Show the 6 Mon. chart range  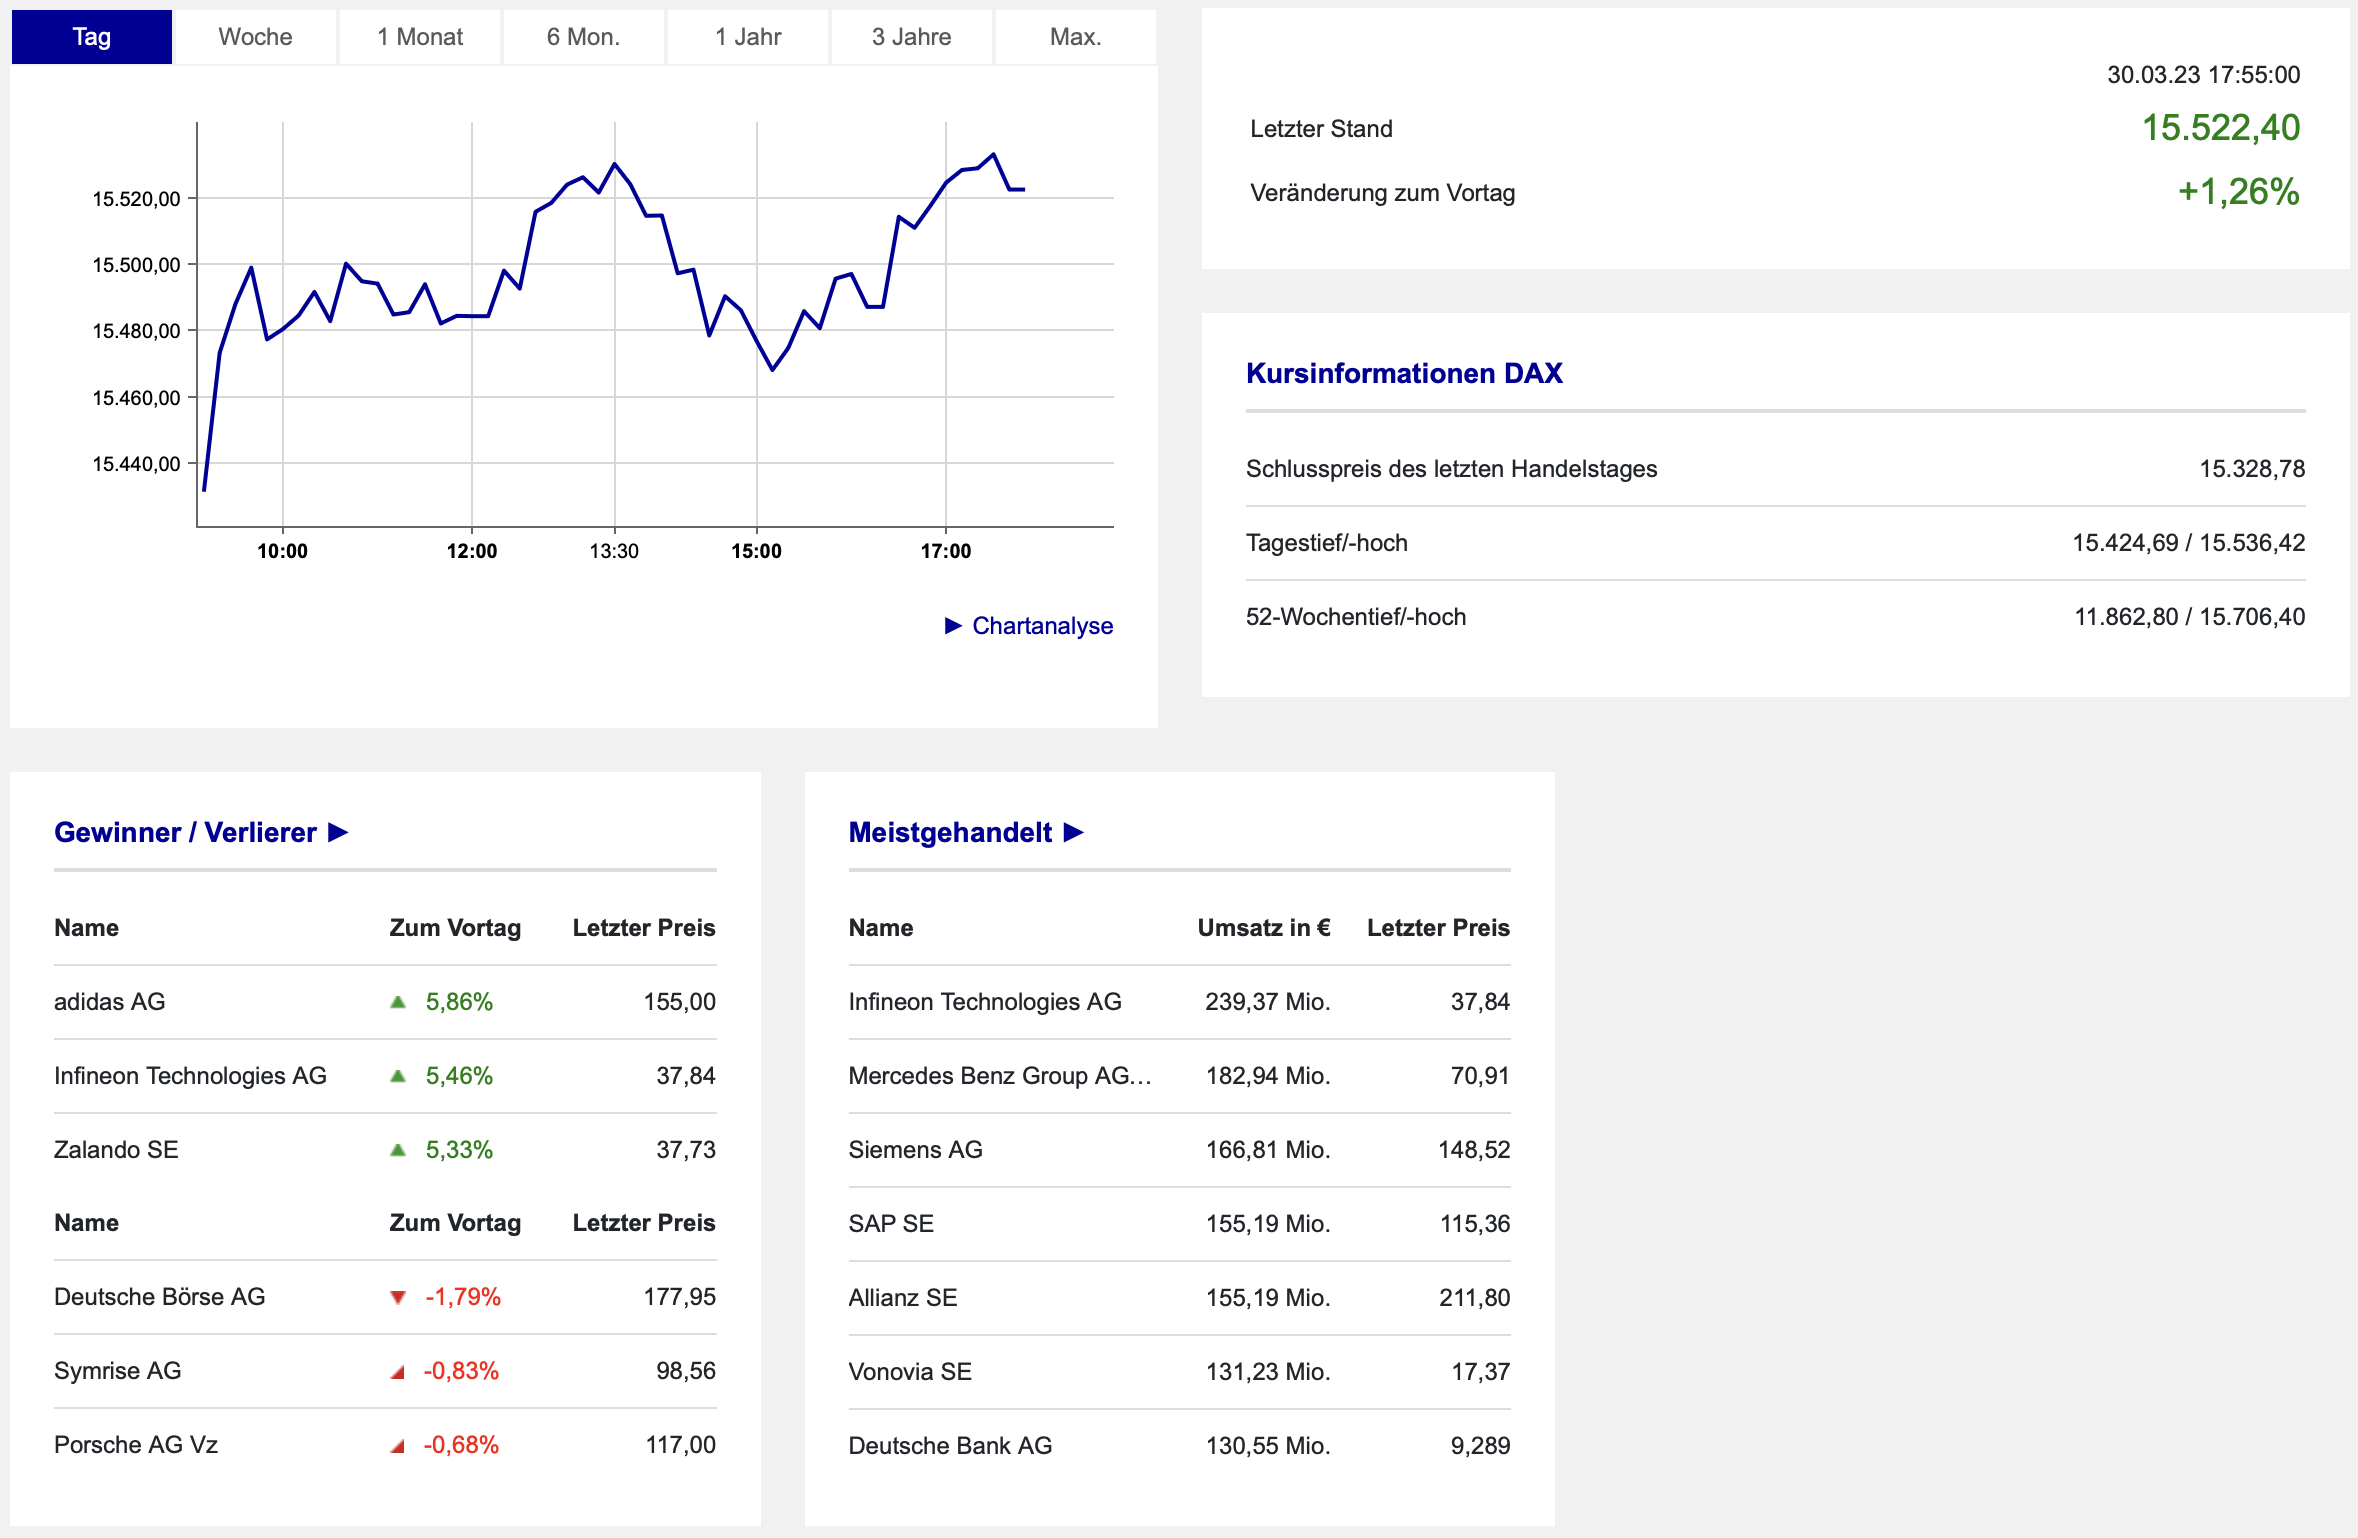(584, 37)
